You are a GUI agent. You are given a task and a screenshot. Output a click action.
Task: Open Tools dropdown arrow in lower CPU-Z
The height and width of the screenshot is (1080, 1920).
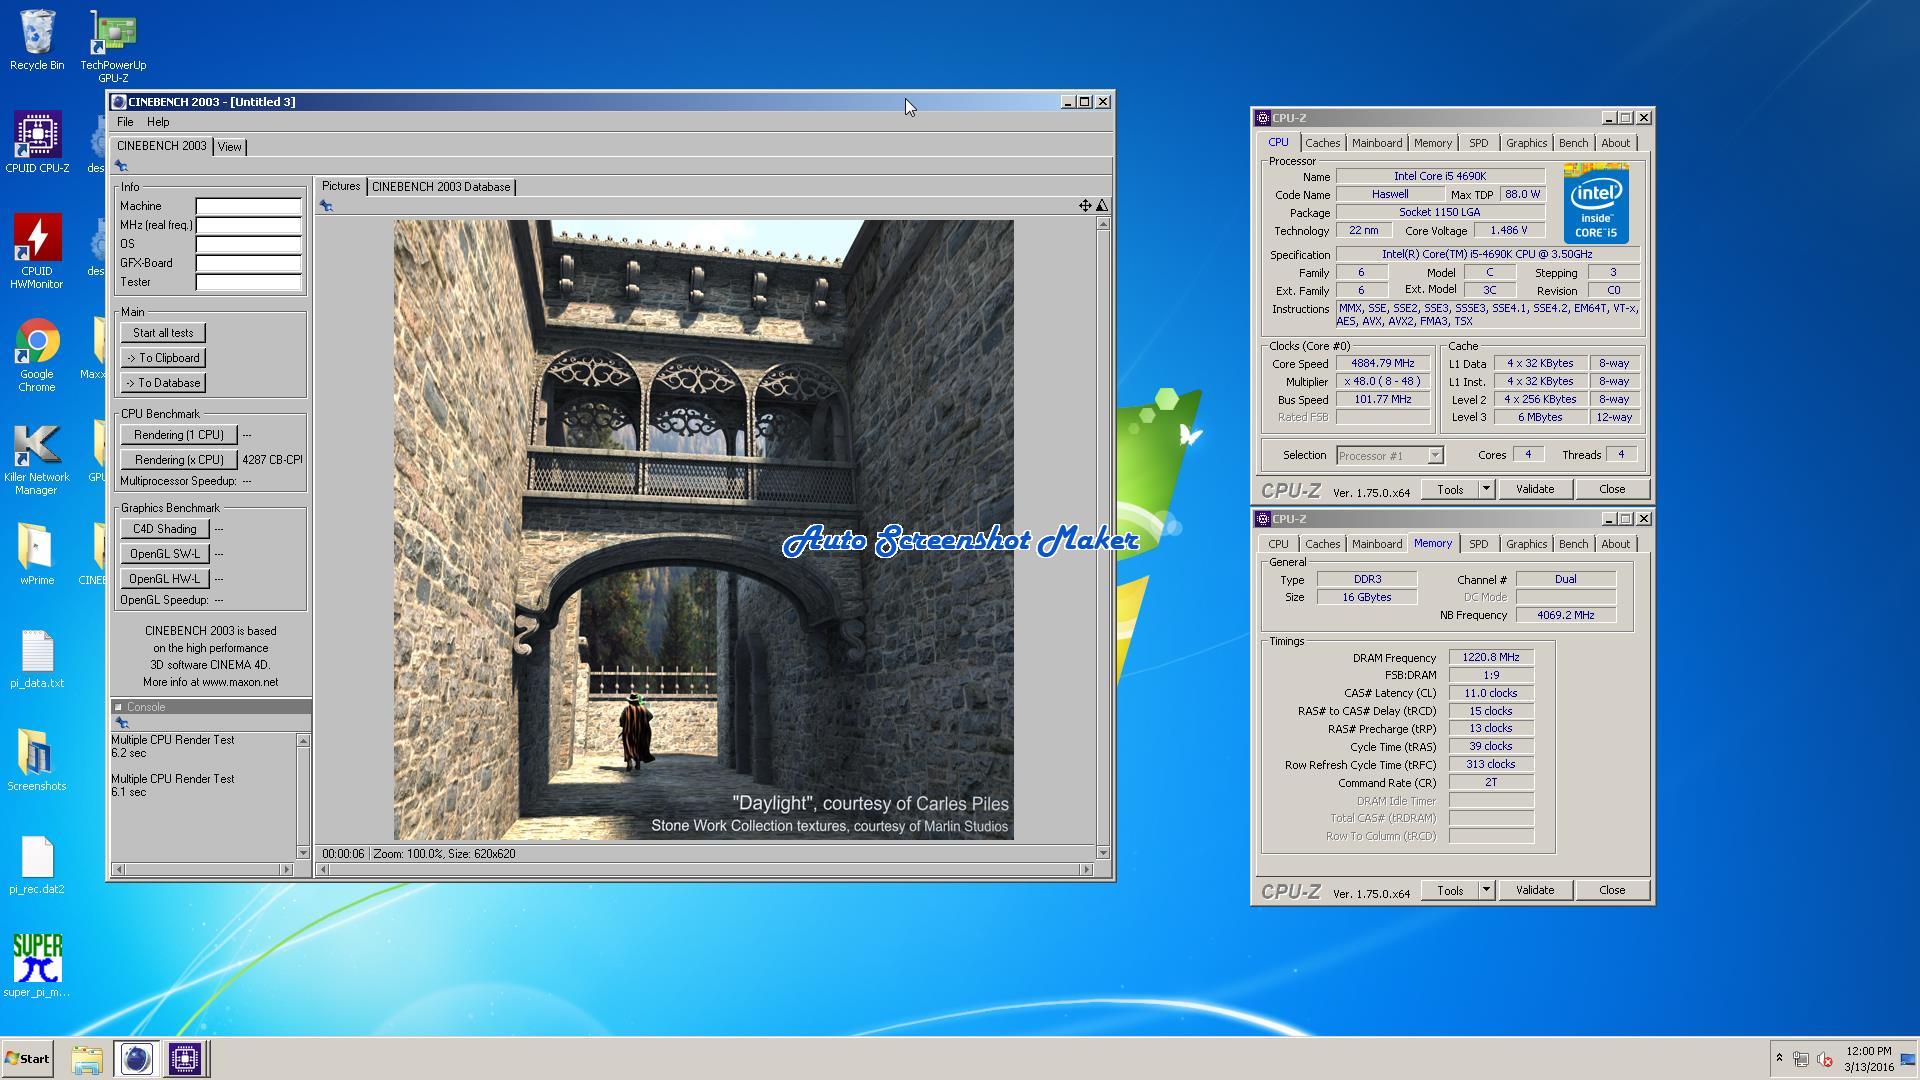(1486, 890)
